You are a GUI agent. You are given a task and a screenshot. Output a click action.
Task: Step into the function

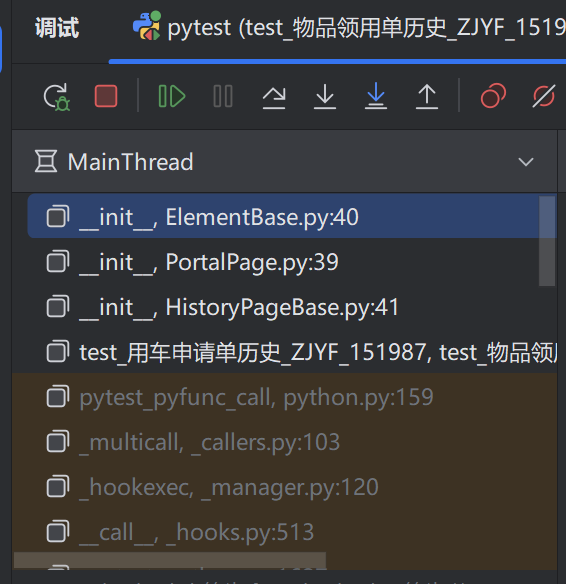coord(325,96)
